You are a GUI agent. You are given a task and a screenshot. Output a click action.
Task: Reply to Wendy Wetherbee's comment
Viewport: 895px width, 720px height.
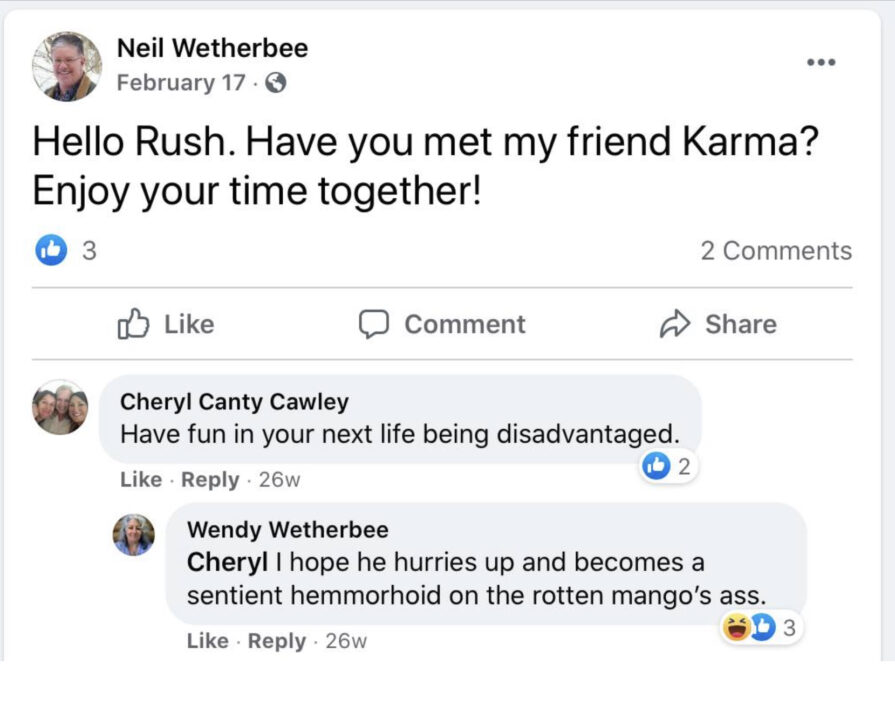[277, 641]
